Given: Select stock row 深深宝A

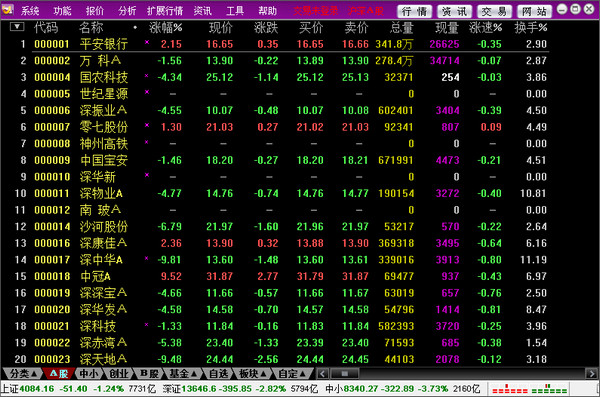Looking at the screenshot, I should click(281, 293).
